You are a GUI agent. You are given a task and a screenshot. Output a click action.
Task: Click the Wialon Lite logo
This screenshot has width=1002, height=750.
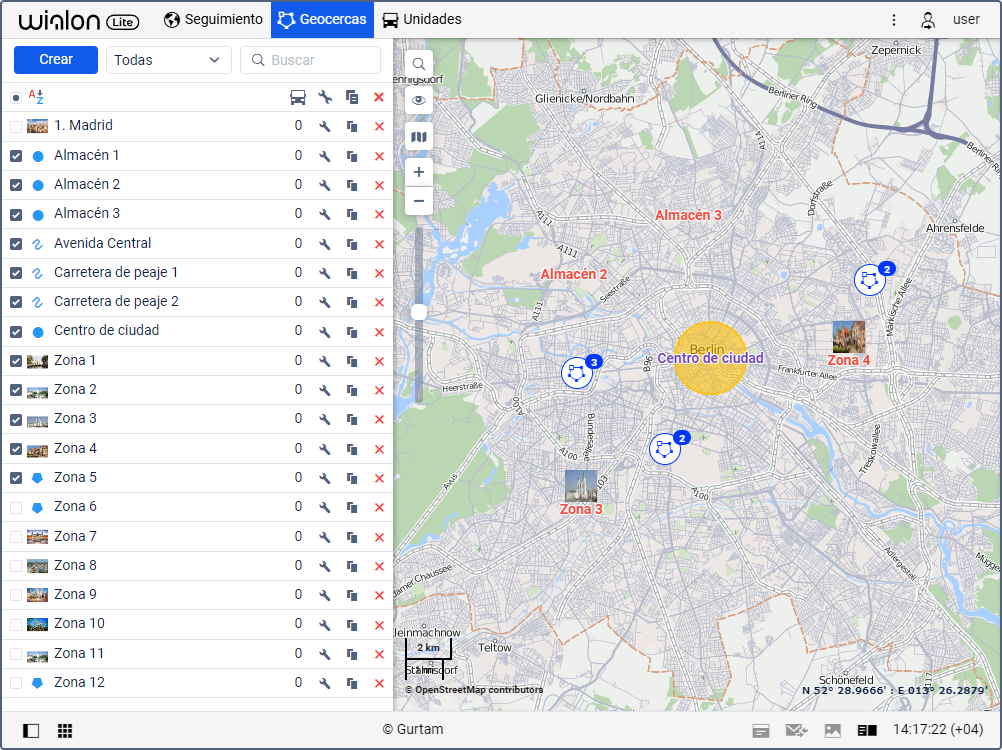tap(79, 21)
